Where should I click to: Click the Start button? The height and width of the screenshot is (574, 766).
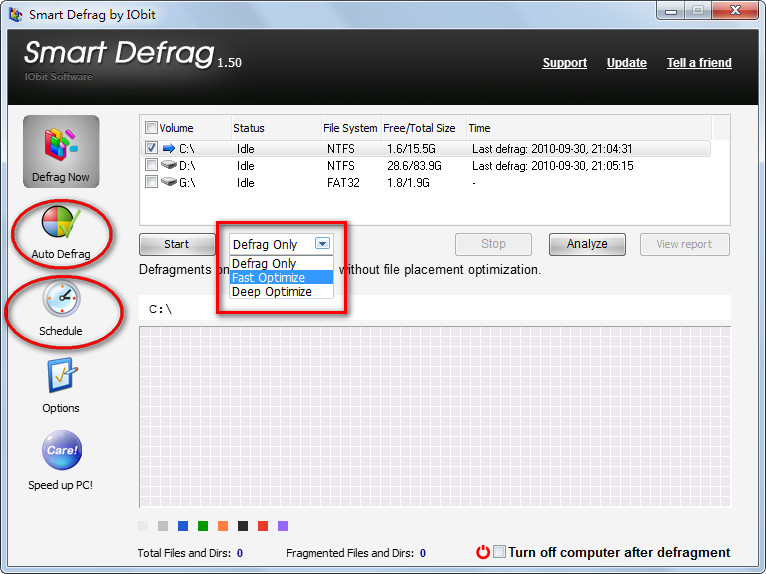pyautogui.click(x=177, y=244)
